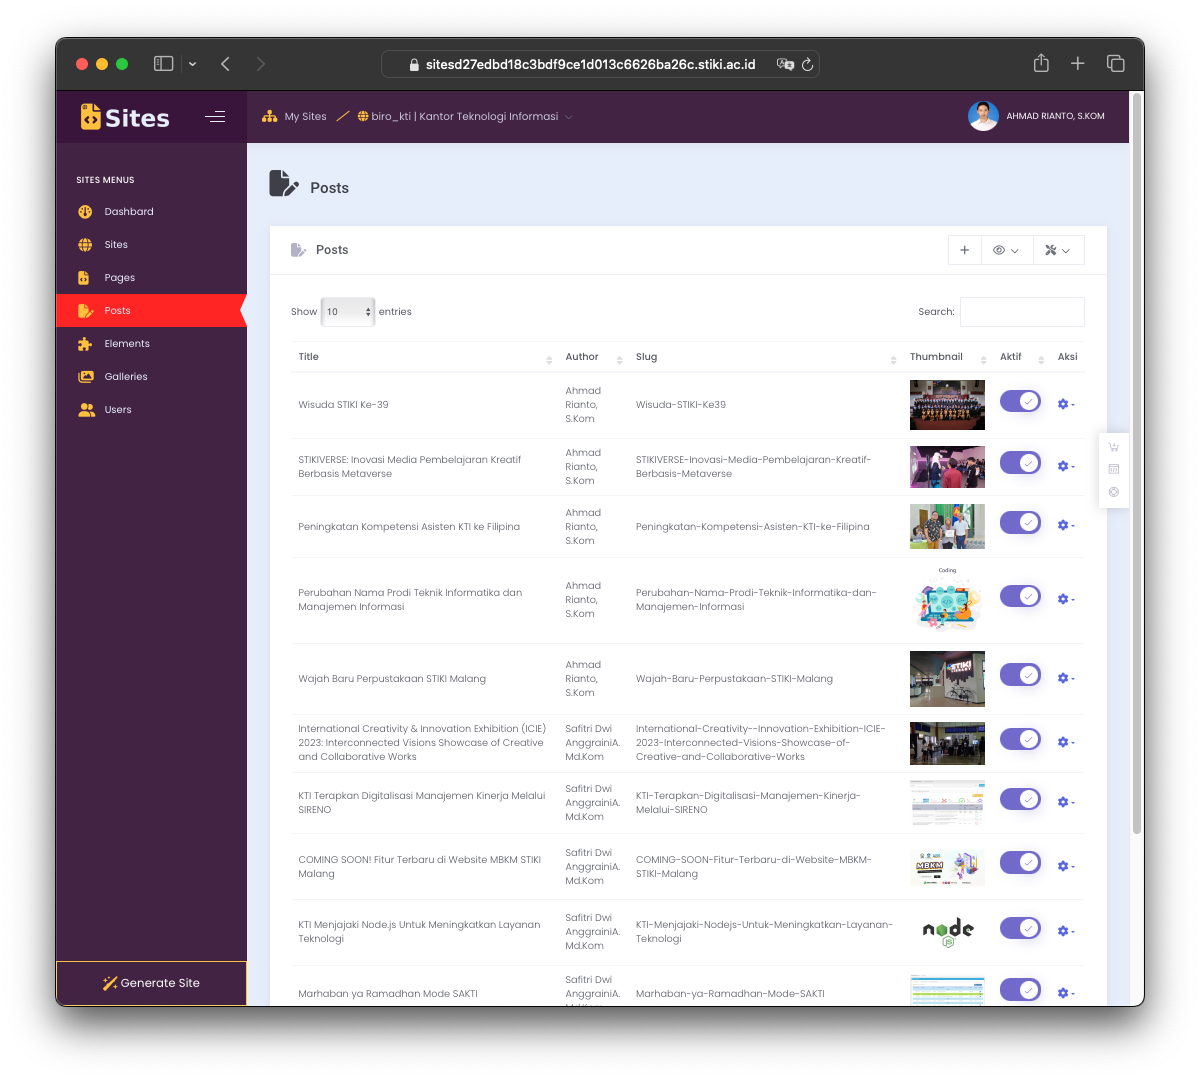Image resolution: width=1200 pixels, height=1080 pixels.
Task: Open gear actions for Wajah Baru Perpustakaan post
Action: tap(1064, 679)
